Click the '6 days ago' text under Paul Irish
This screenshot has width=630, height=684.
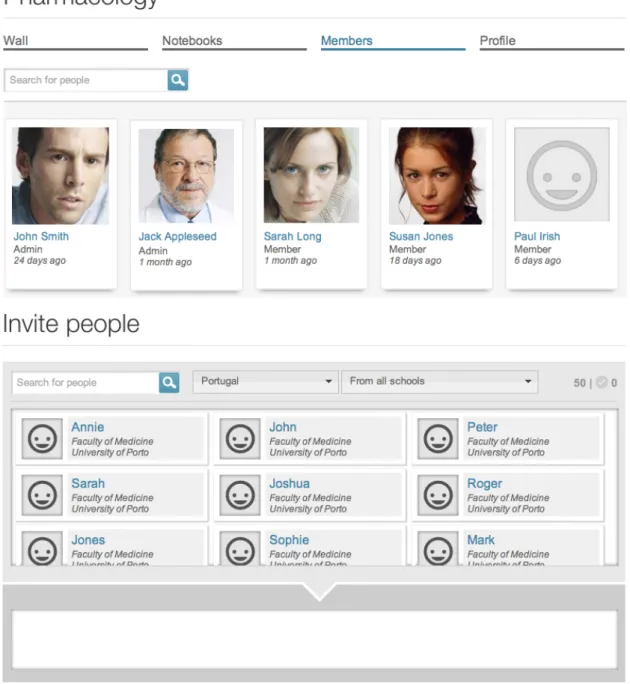point(538,260)
